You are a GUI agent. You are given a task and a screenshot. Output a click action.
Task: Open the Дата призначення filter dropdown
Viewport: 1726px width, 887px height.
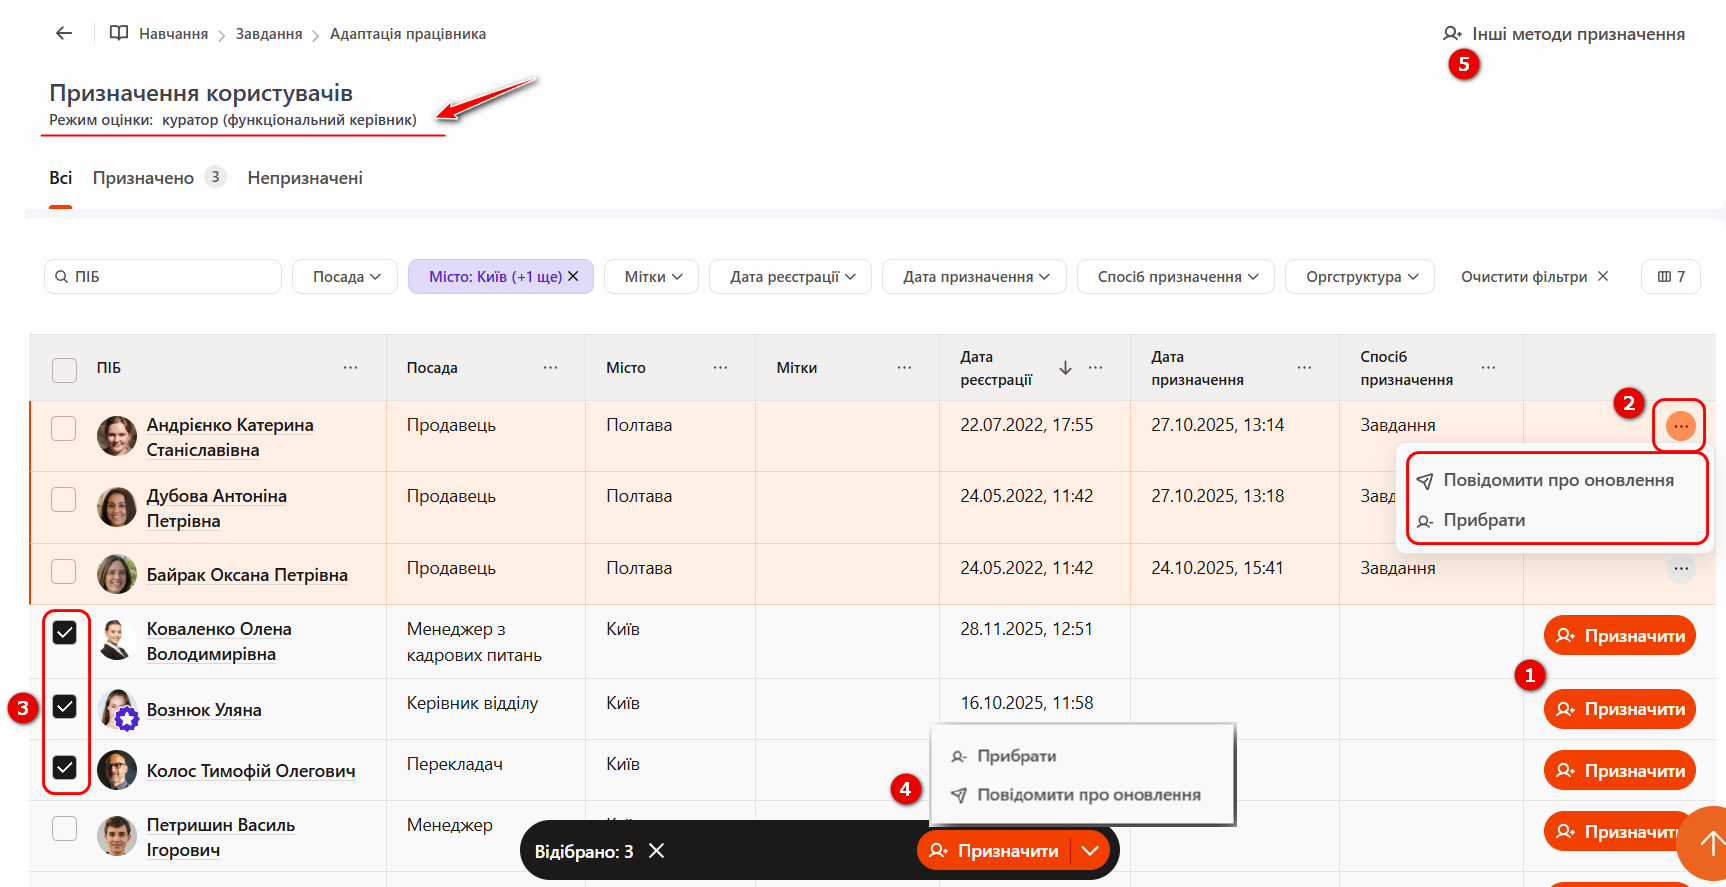[x=974, y=277]
